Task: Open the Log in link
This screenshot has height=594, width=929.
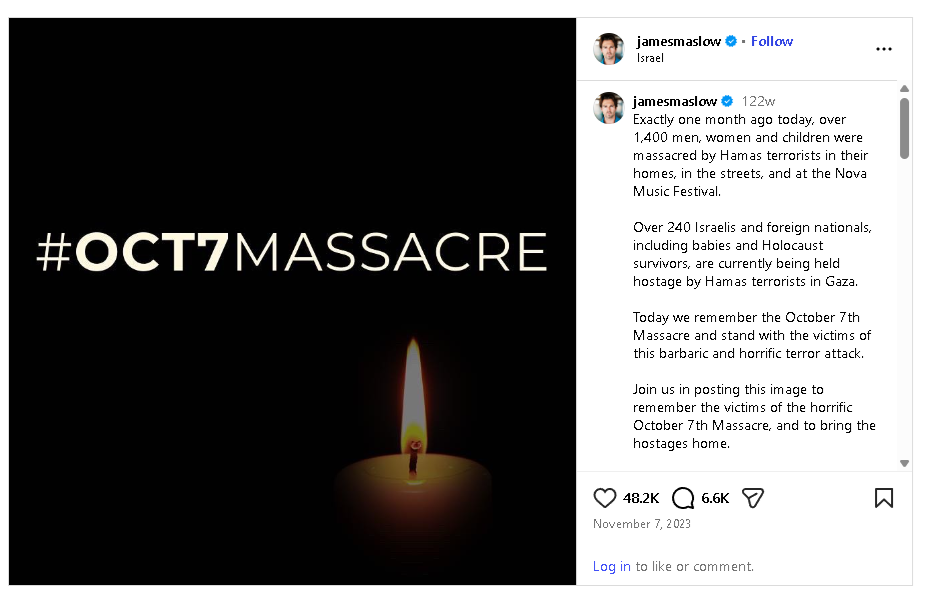Action: point(611,567)
